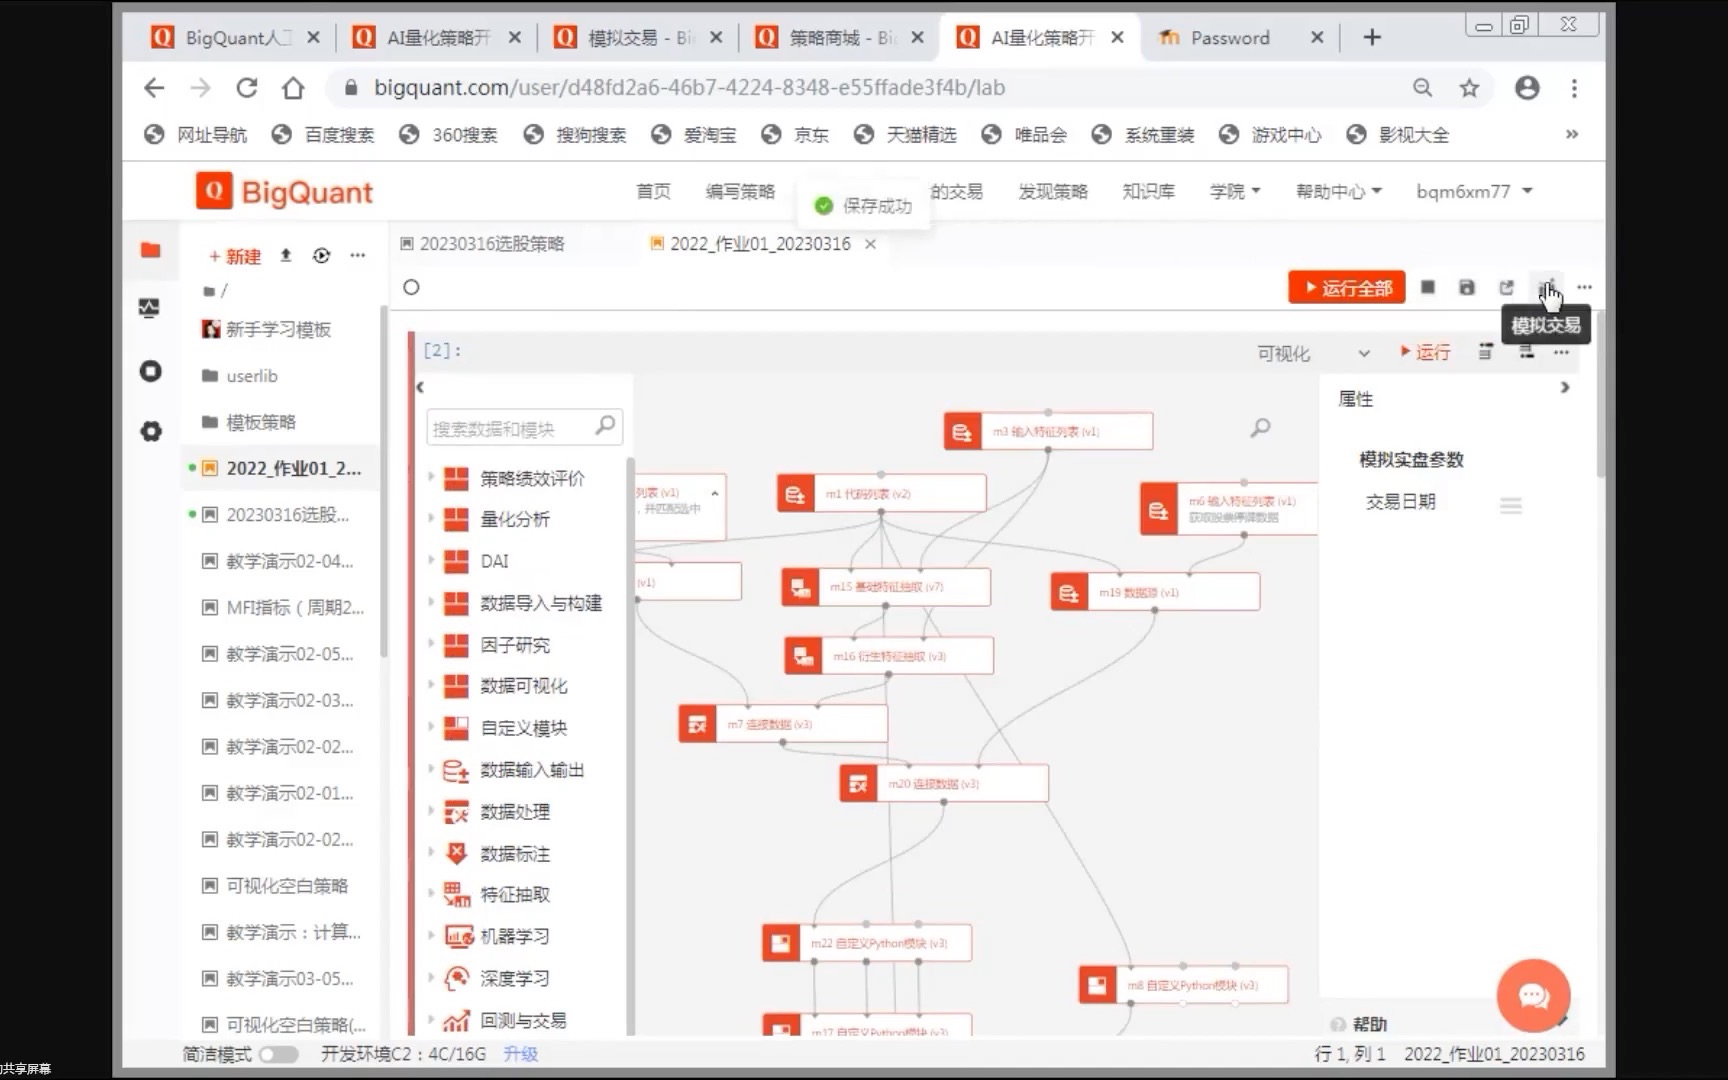Image resolution: width=1728 pixels, height=1080 pixels.
Task: Click the cell layout icon next to 运行
Action: 1486,352
